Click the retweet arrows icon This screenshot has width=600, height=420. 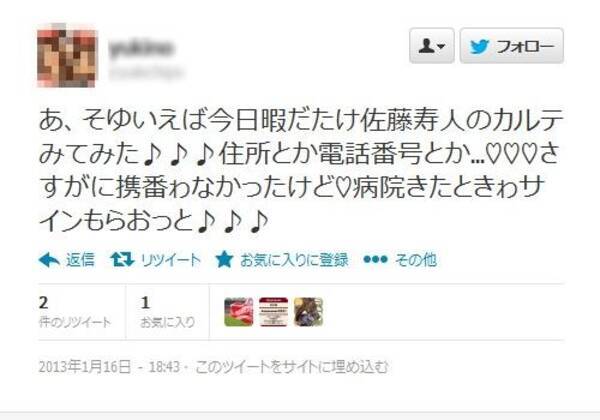(x=122, y=260)
